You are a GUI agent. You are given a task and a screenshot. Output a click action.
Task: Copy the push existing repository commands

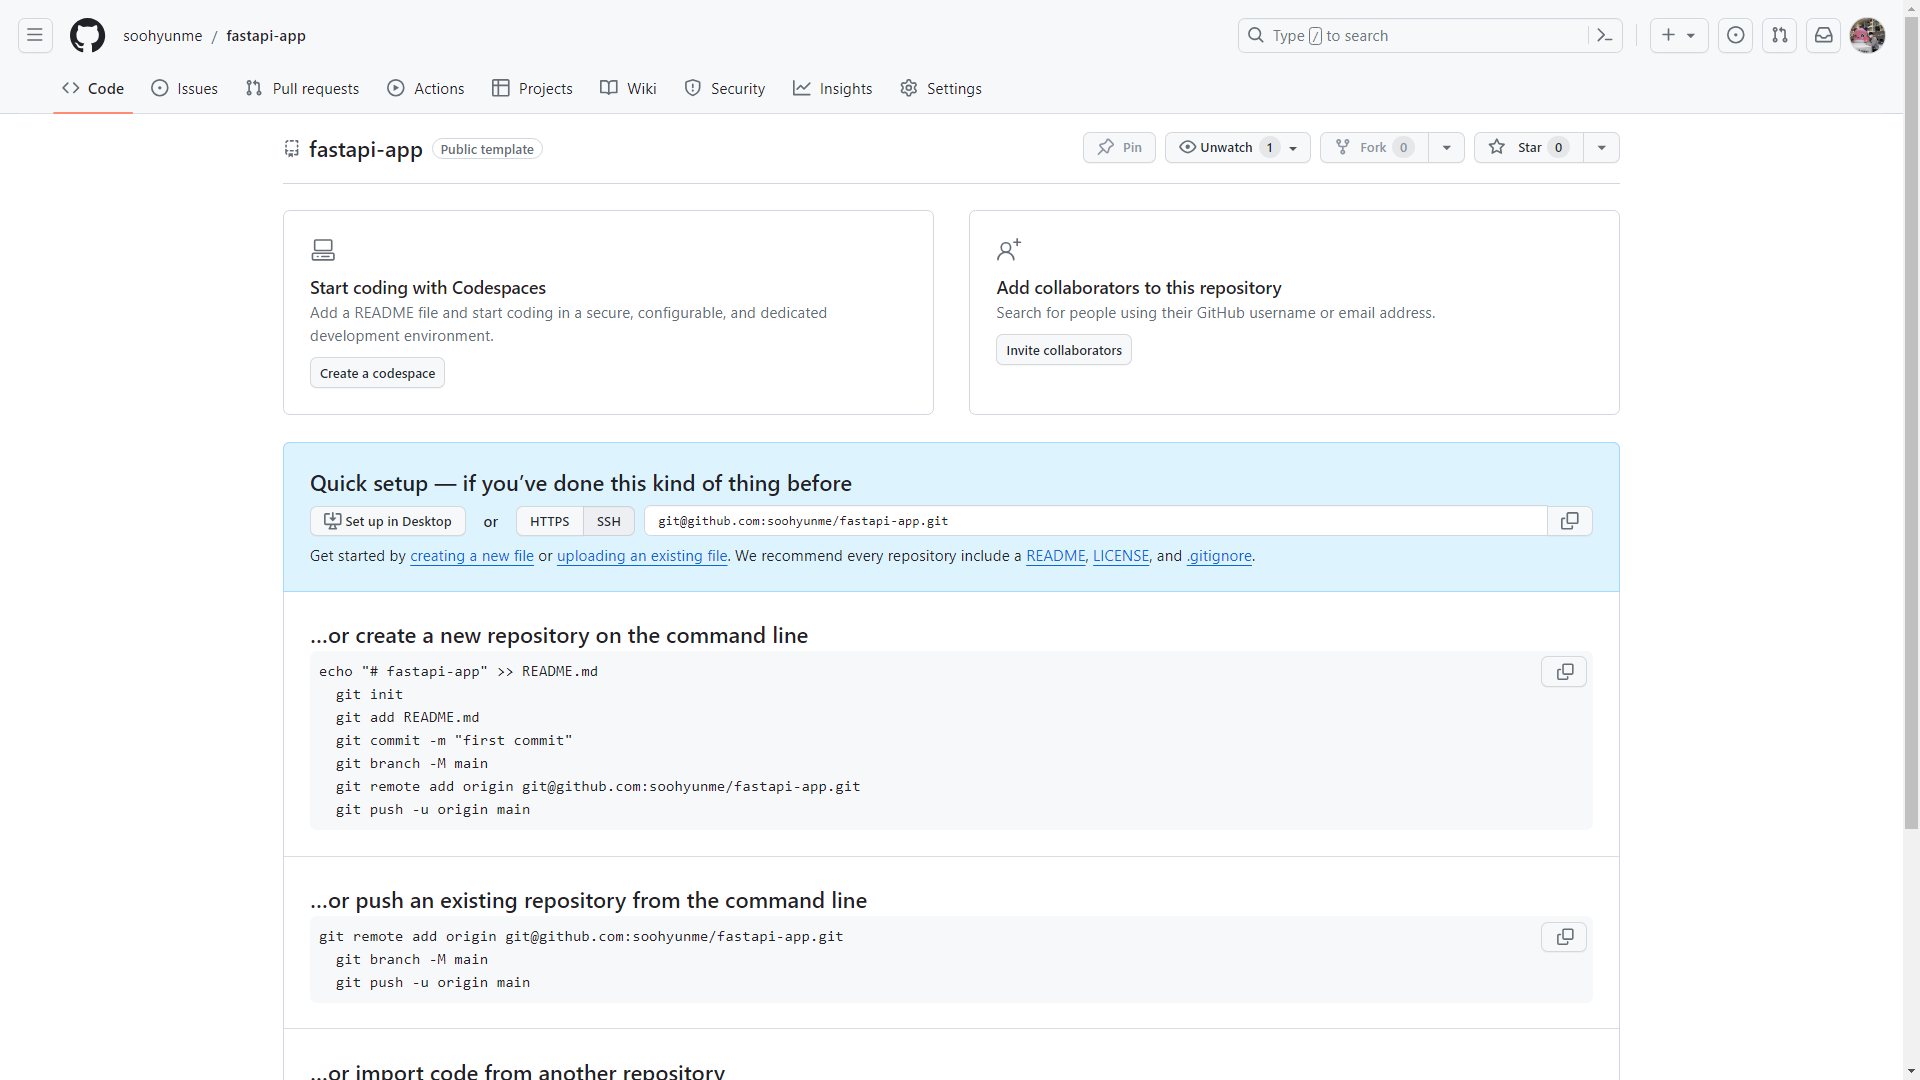click(1564, 937)
